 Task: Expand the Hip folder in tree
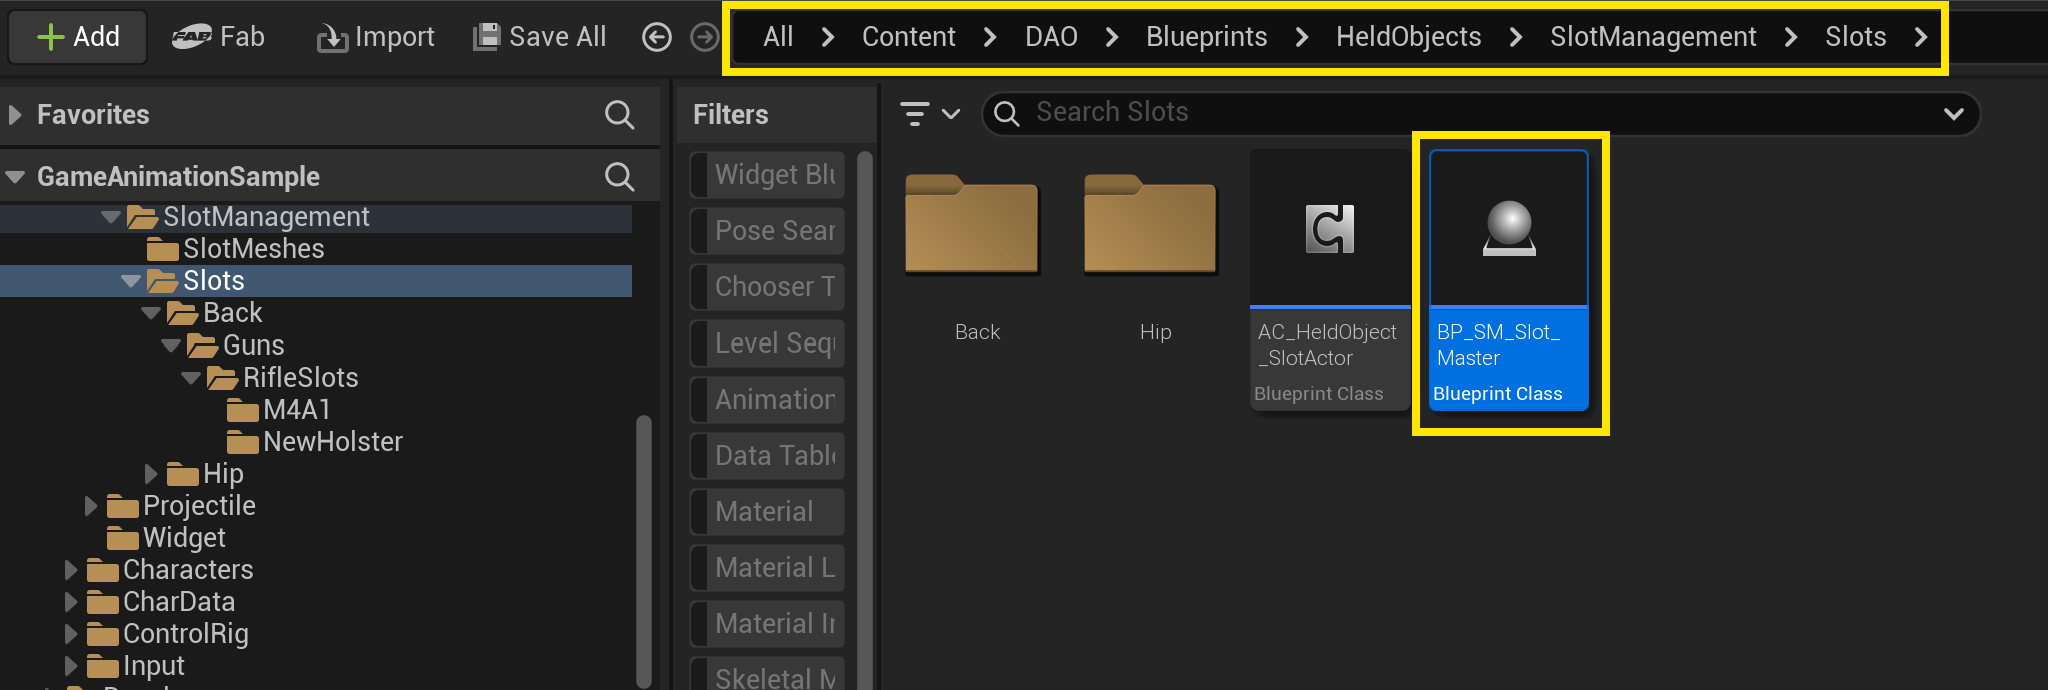[151, 473]
